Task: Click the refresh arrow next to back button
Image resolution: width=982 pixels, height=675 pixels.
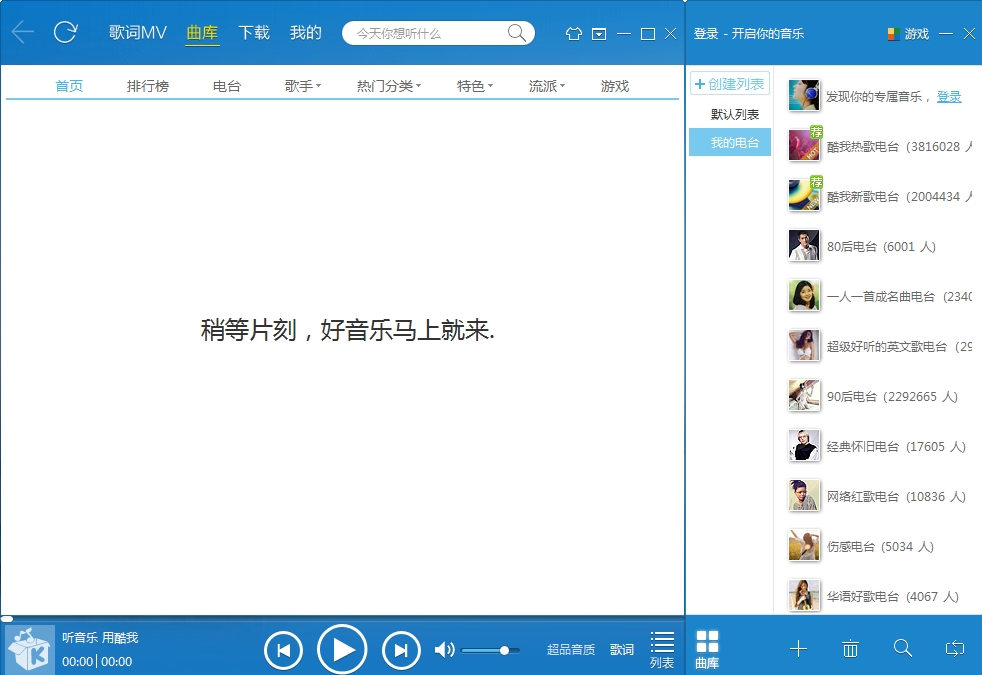Action: (x=64, y=31)
